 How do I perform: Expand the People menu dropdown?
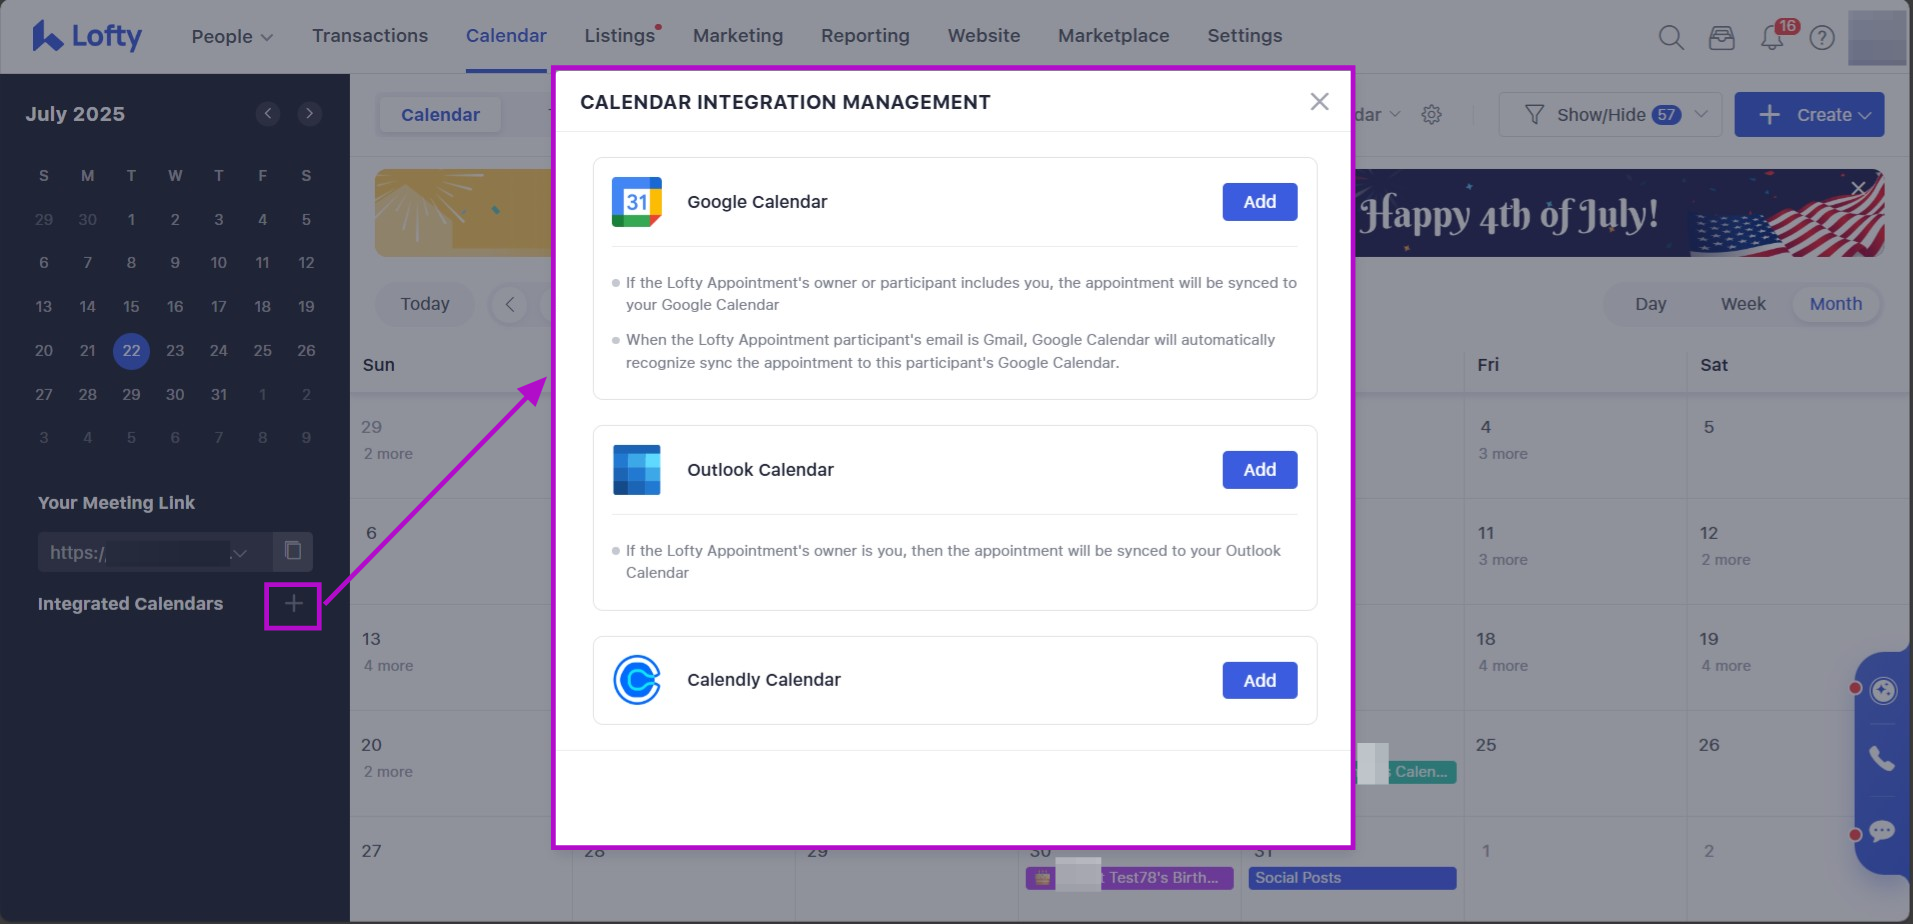click(x=232, y=36)
